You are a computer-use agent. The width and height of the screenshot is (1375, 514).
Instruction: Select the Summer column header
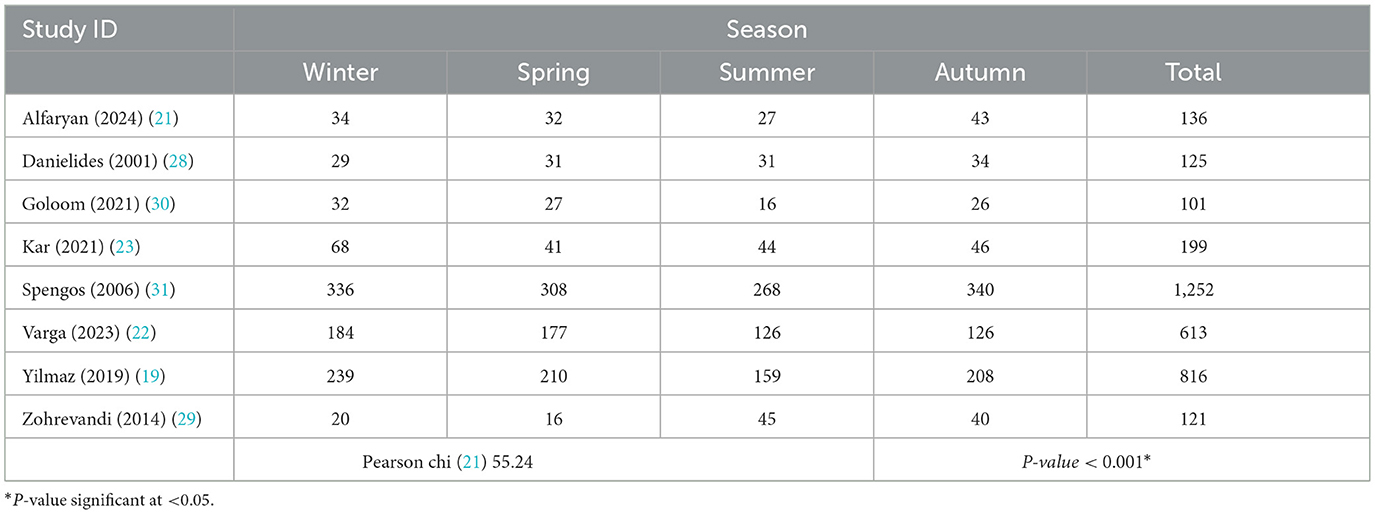point(766,73)
